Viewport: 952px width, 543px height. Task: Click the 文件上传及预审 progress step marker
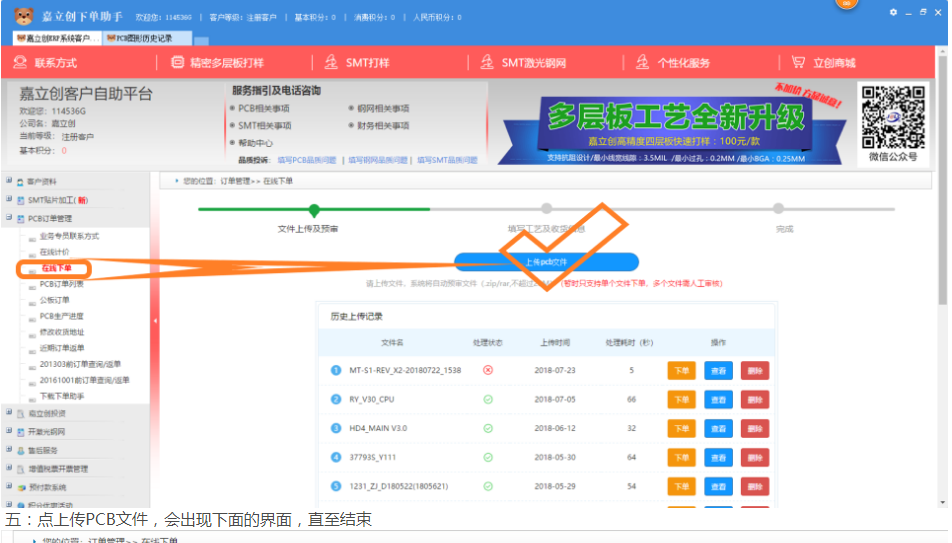coord(314,210)
